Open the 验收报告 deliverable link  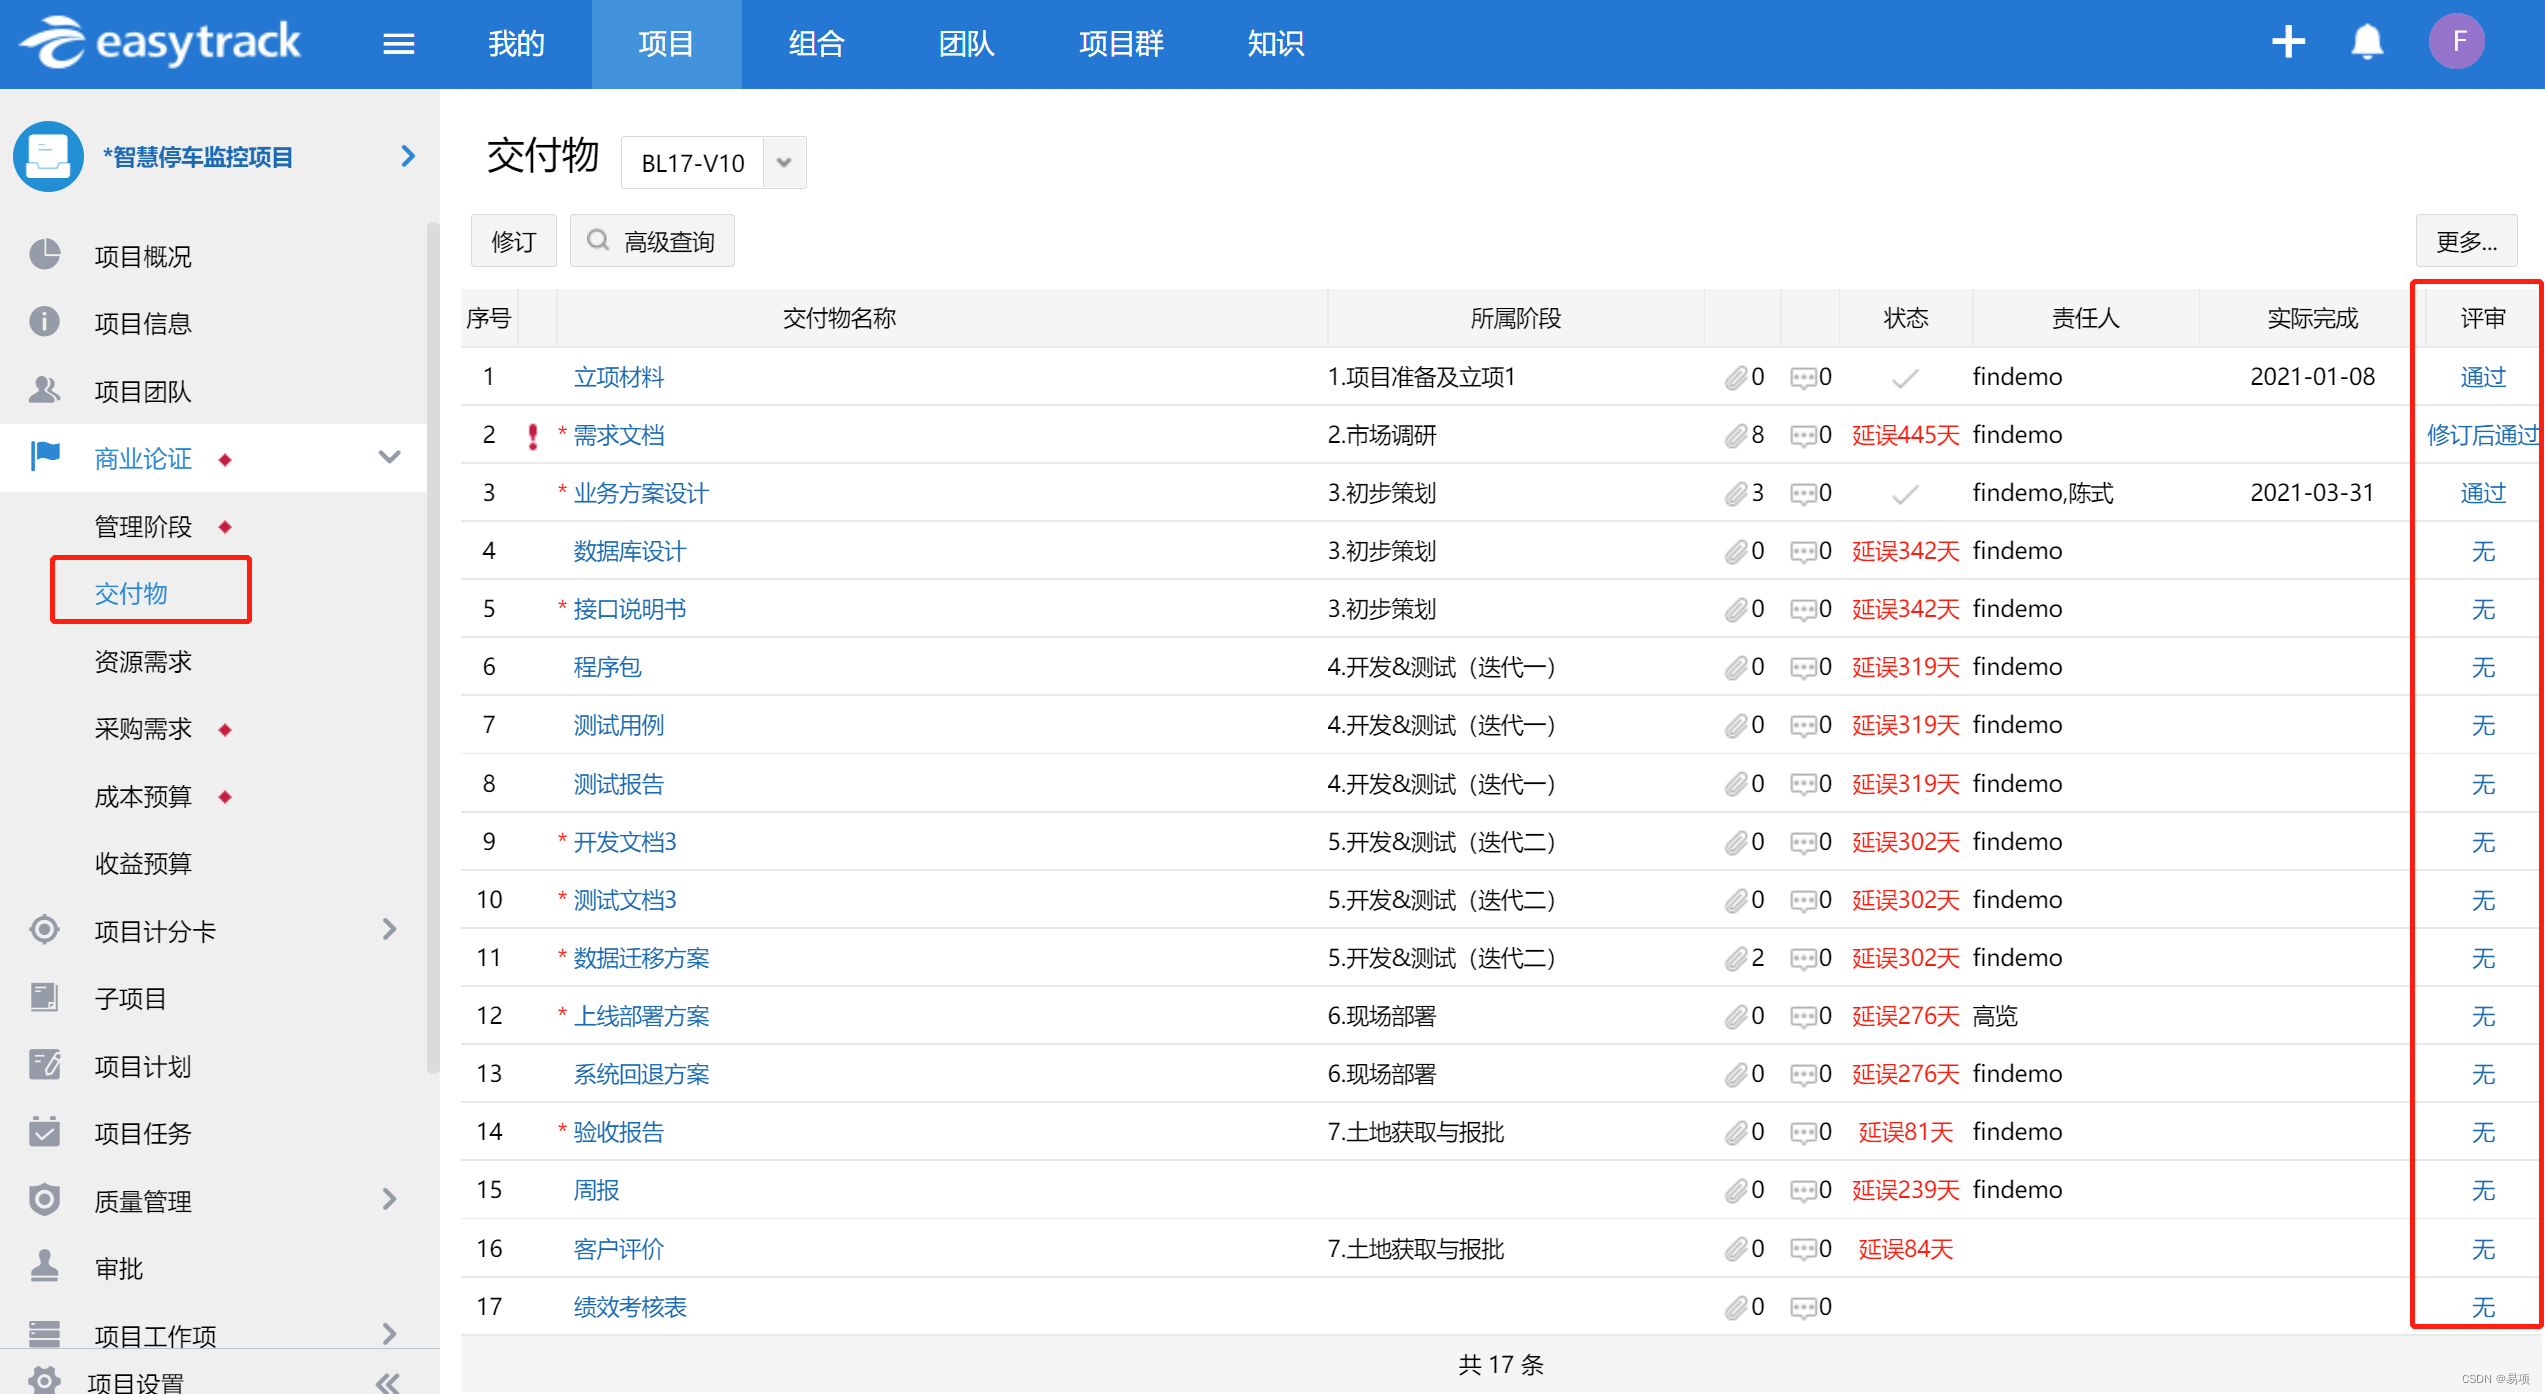point(618,1132)
